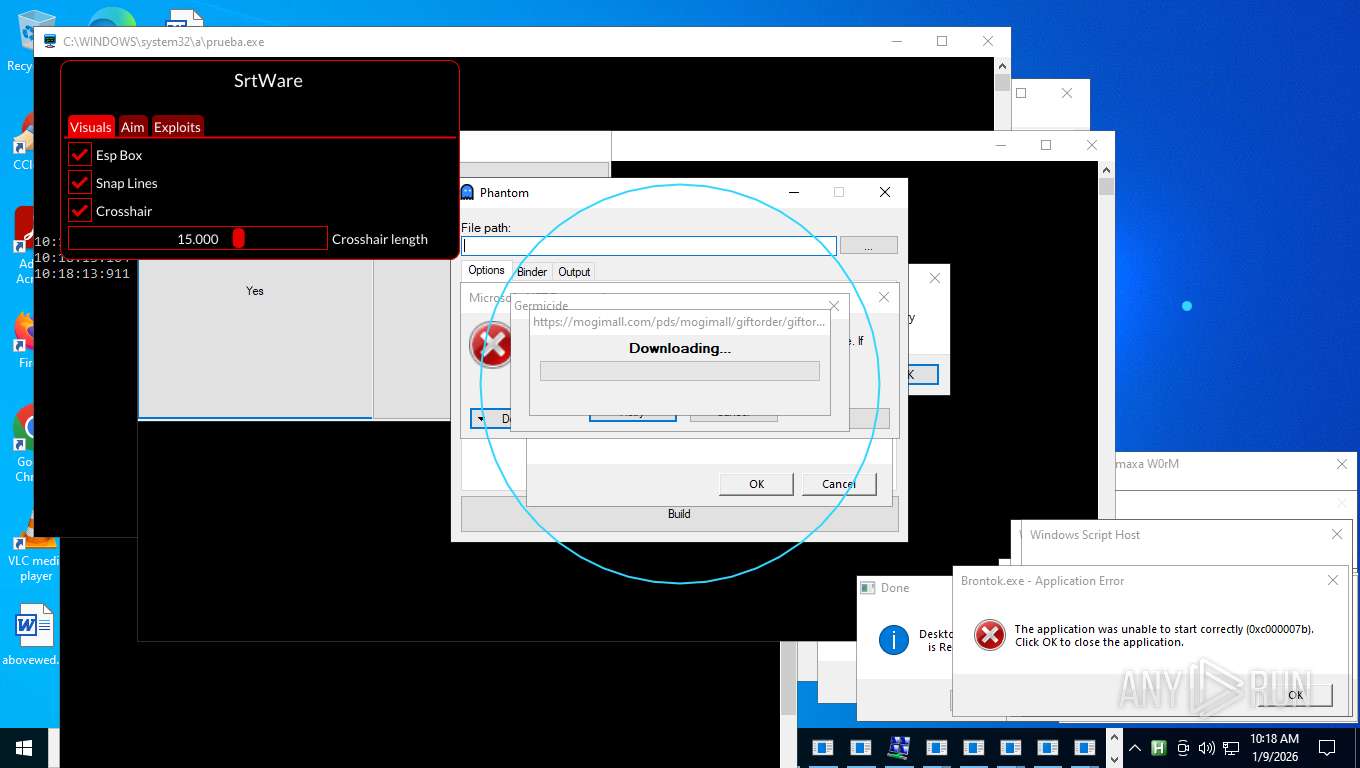Click the blue info icon in Done dialog
This screenshot has width=1360, height=768.
(x=893, y=639)
